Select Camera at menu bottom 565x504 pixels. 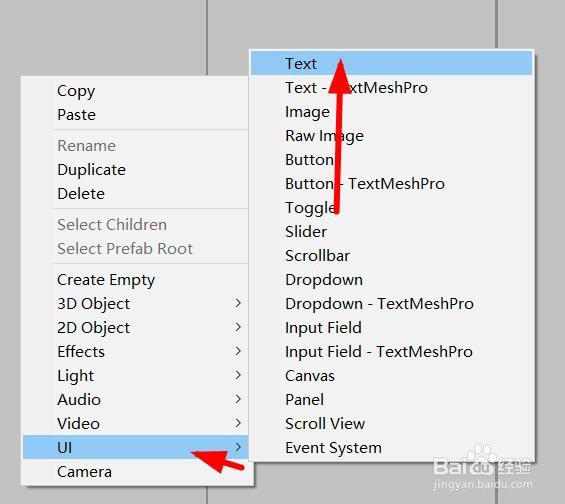coord(135,472)
